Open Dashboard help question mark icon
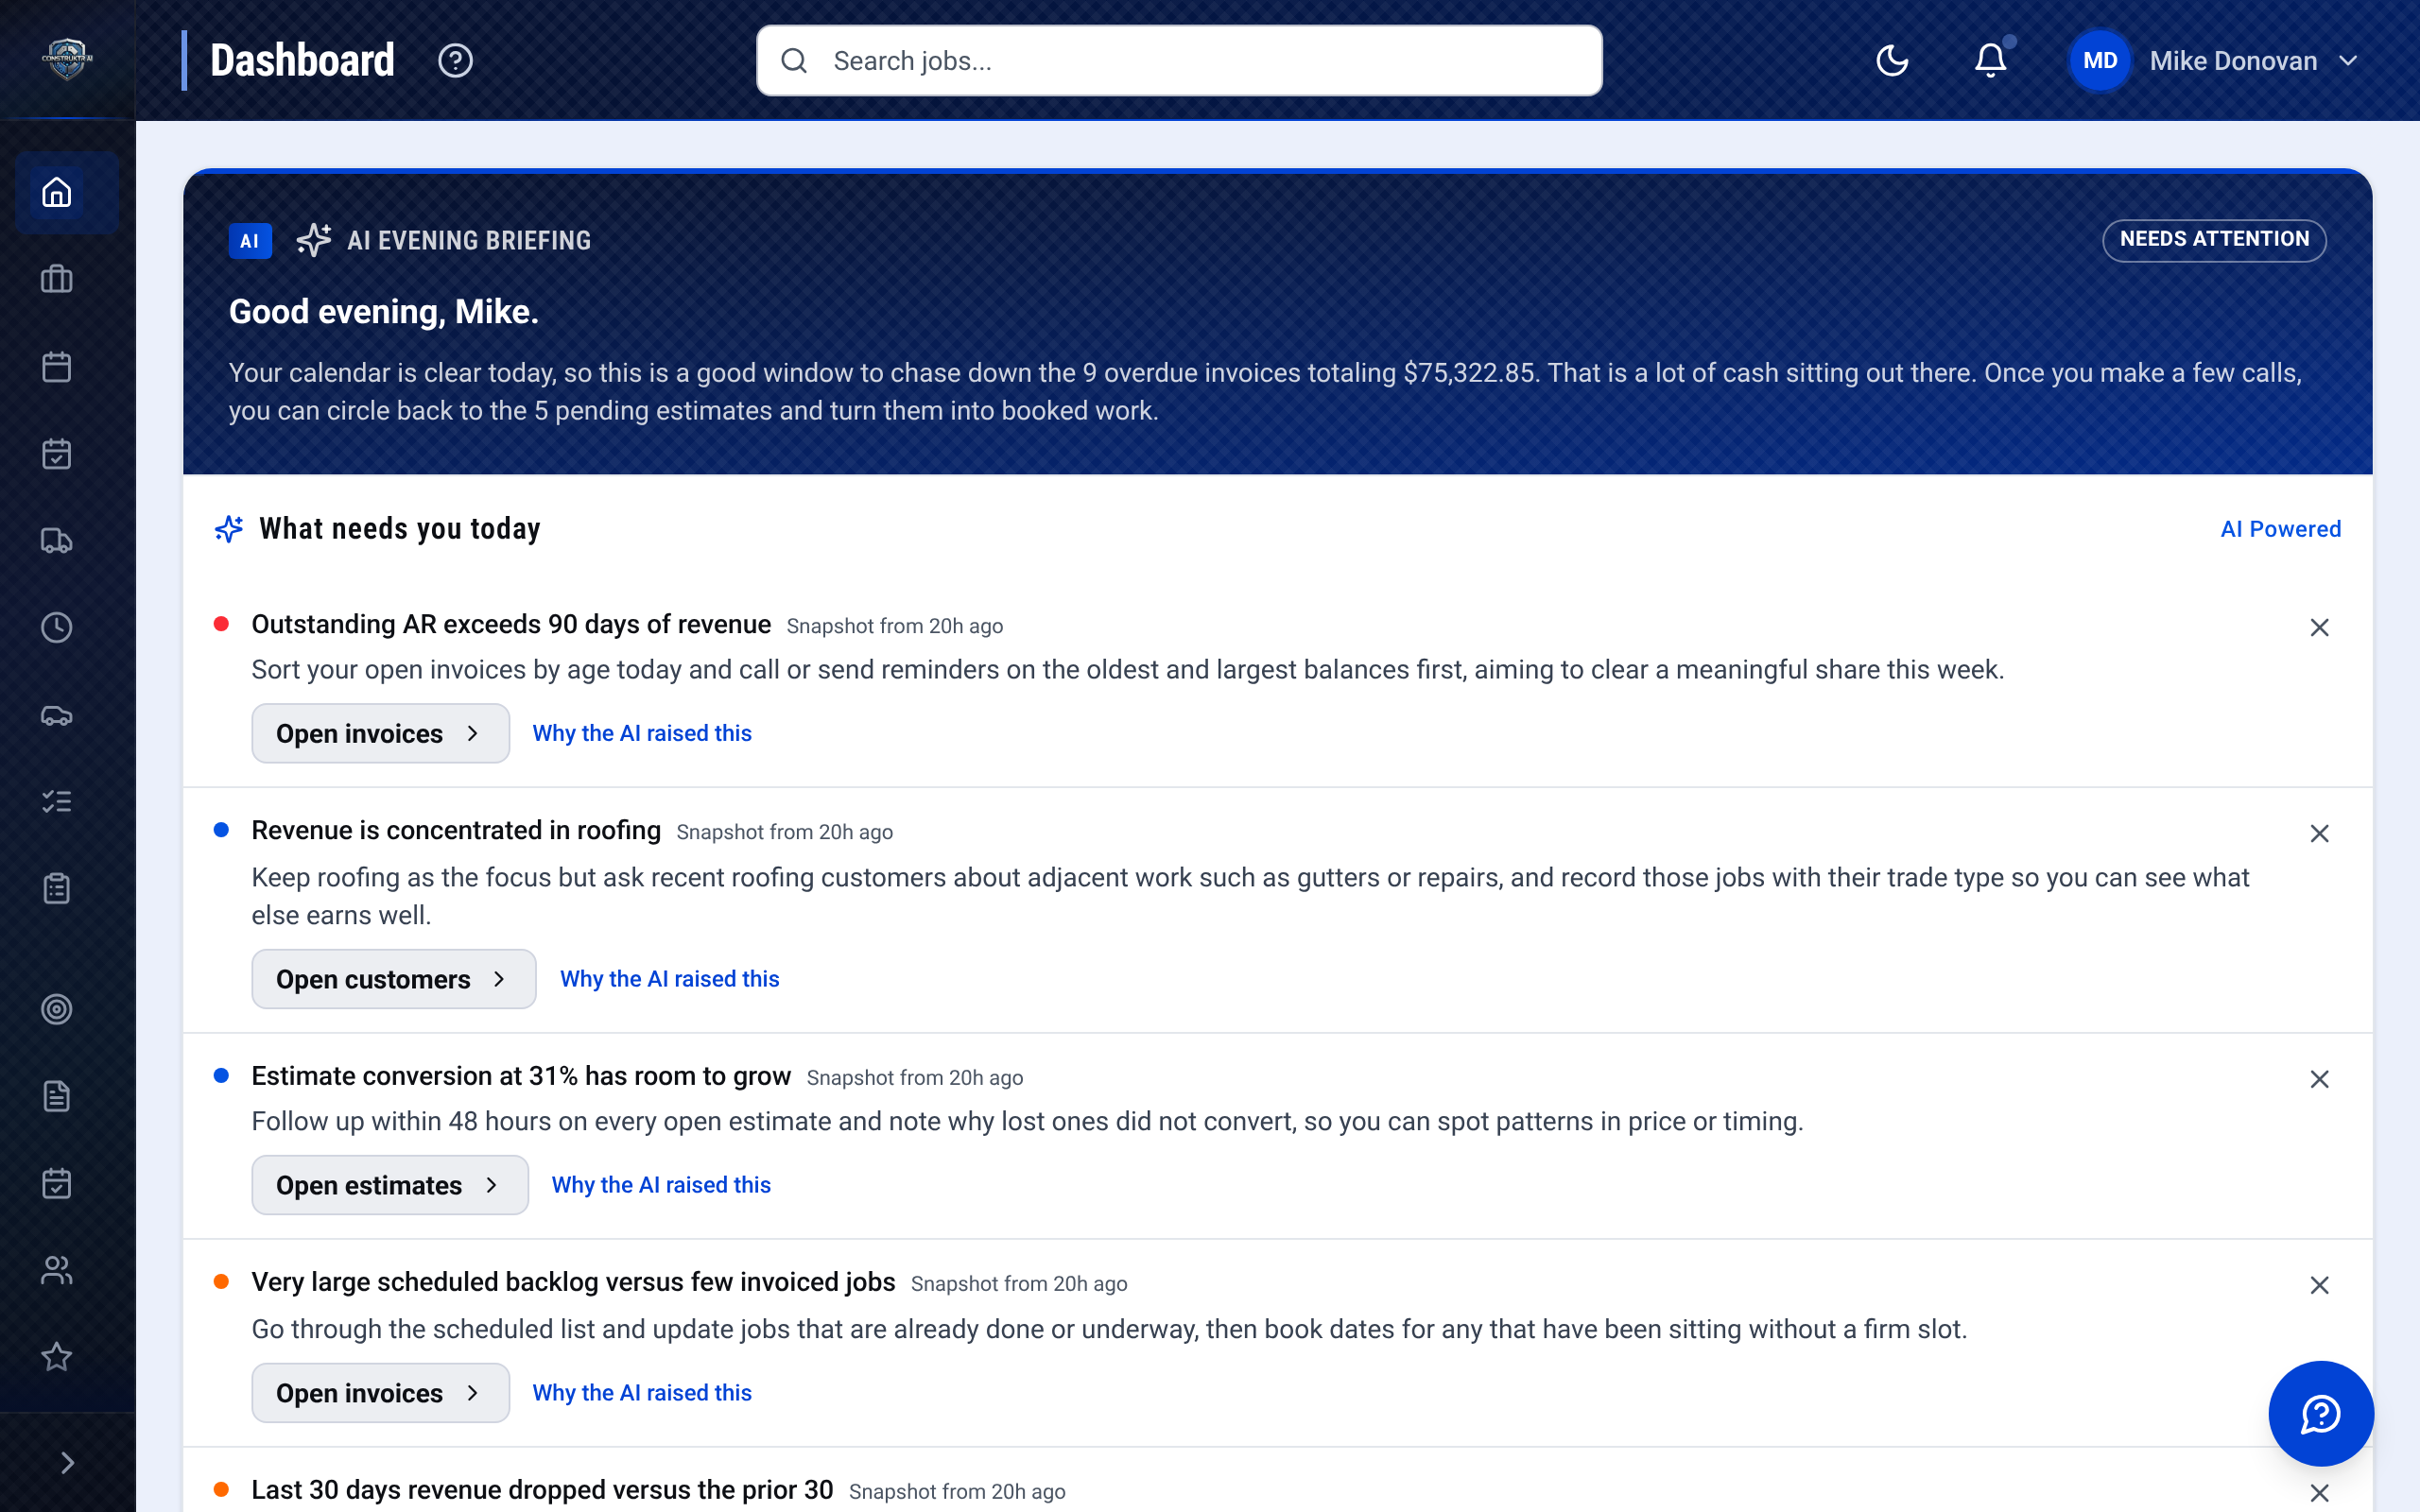The width and height of the screenshot is (2420, 1512). tap(455, 61)
